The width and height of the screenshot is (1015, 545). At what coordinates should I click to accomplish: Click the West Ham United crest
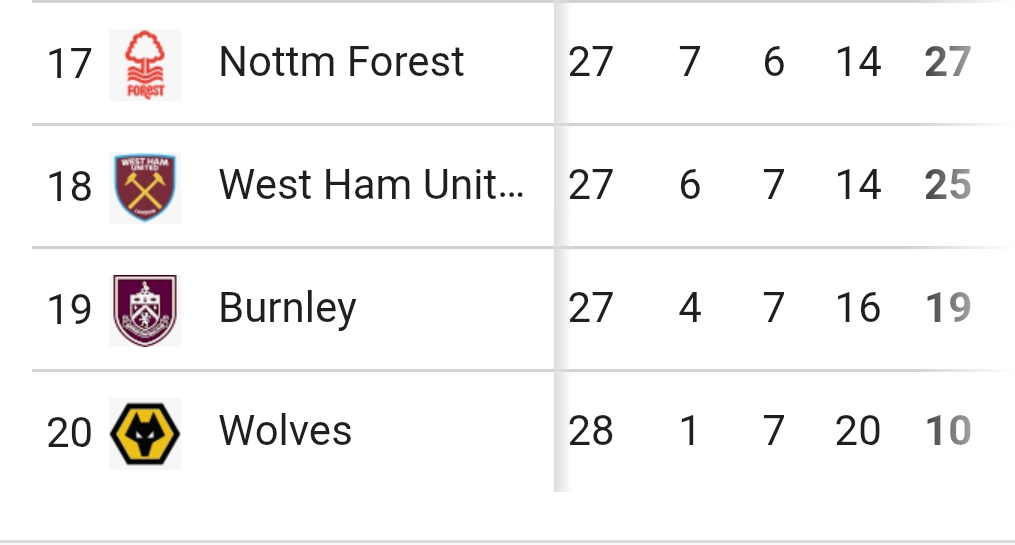click(x=145, y=187)
